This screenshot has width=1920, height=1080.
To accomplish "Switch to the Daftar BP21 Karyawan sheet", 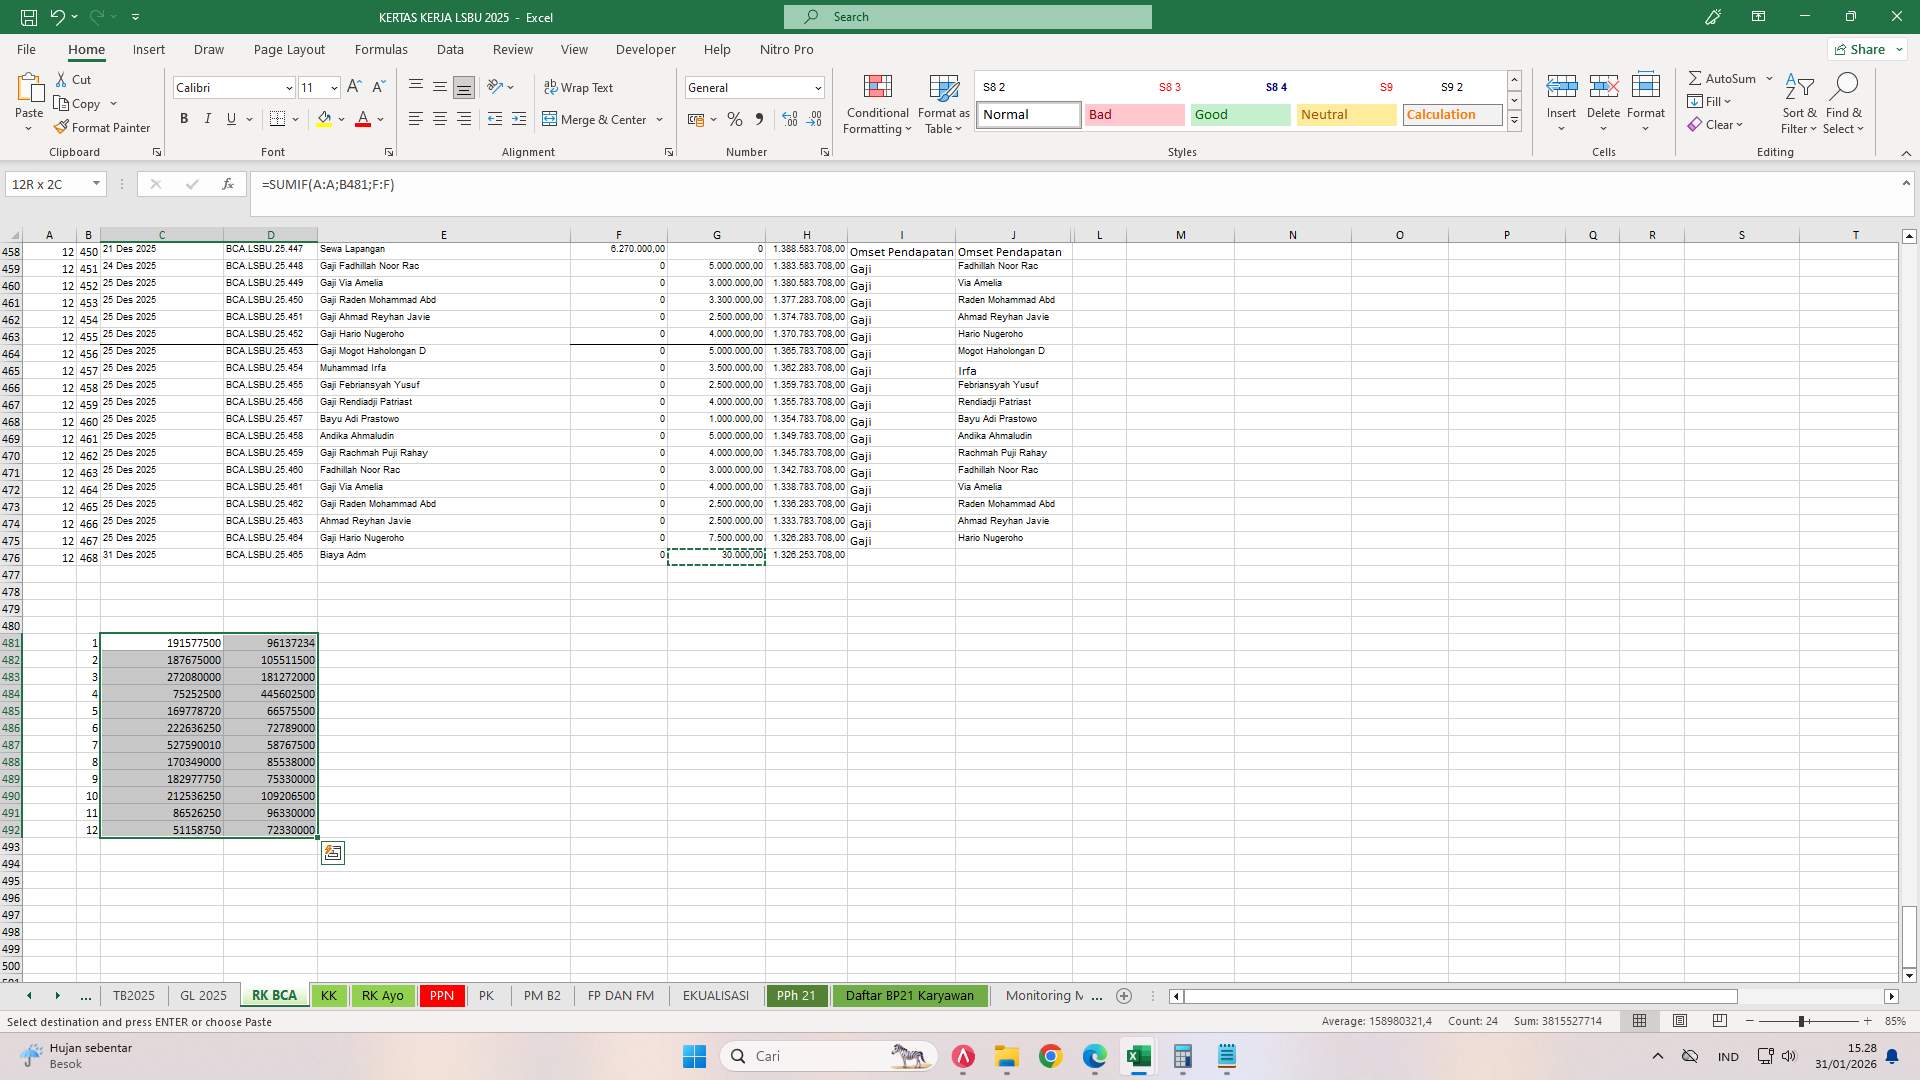I will 910,995.
